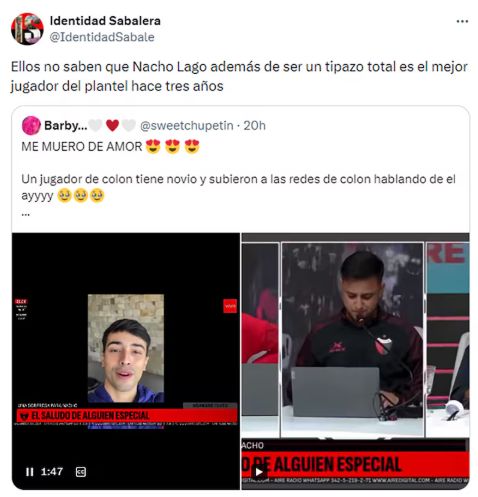478x497 pixels.
Task: Open the right video of man at laptop
Action: 355,361
